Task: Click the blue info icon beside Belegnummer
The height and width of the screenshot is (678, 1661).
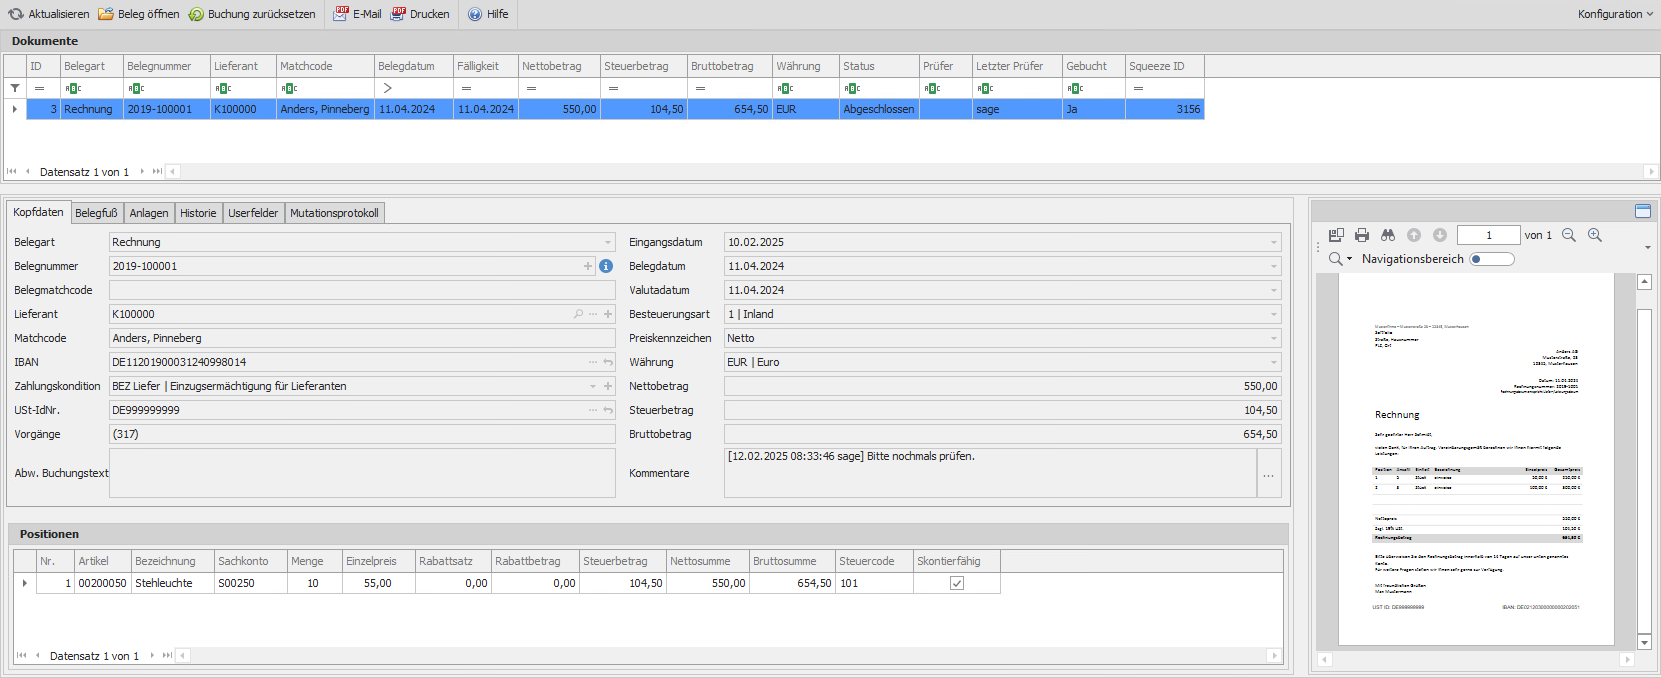Action: [x=606, y=266]
